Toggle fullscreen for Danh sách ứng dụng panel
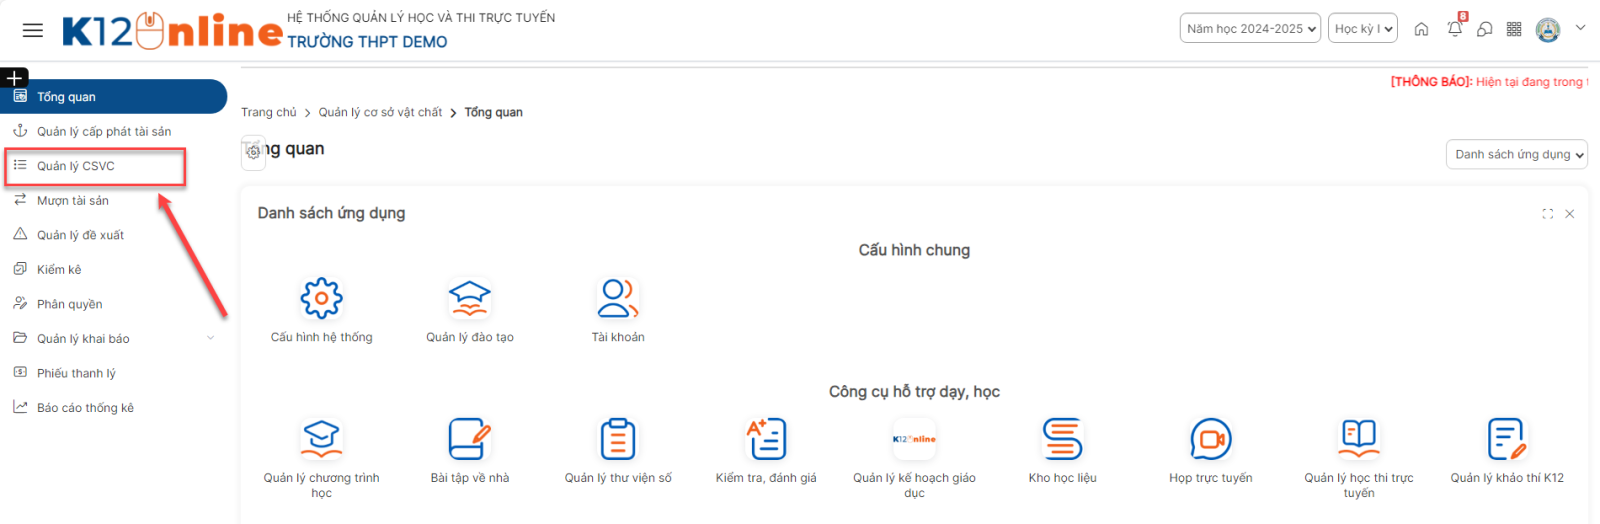Image resolution: width=1600 pixels, height=524 pixels. coord(1548,214)
